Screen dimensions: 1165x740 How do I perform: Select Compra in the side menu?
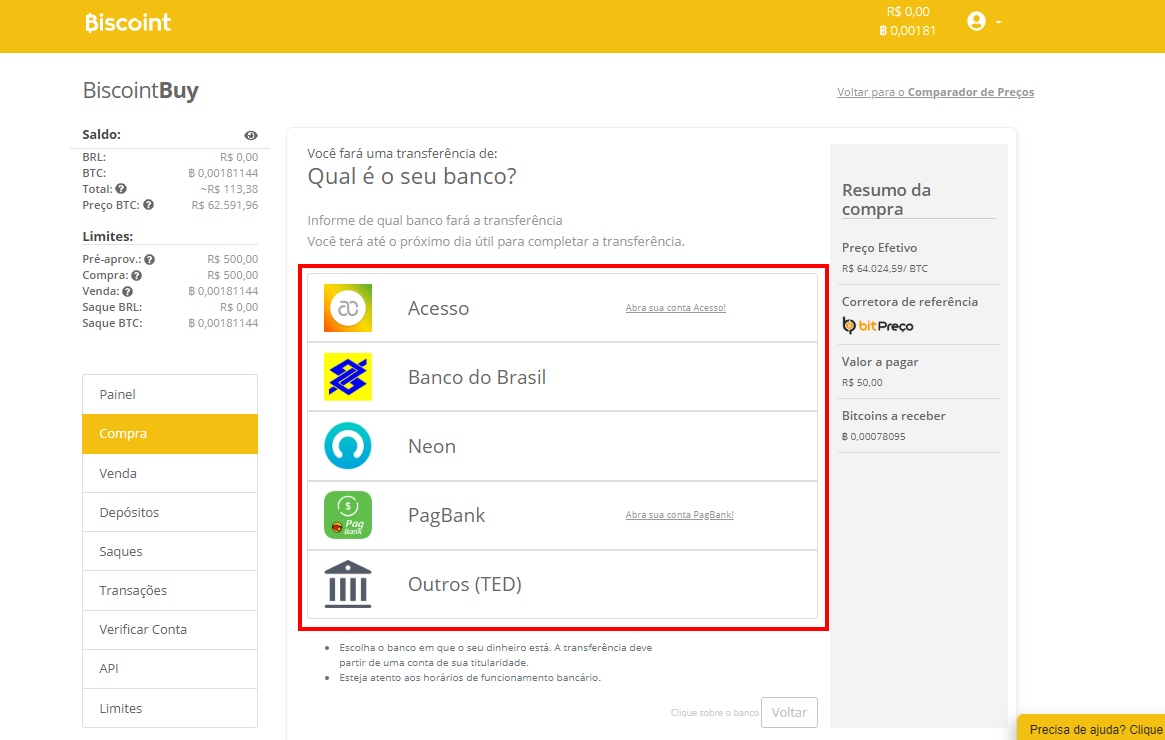pyautogui.click(x=170, y=434)
